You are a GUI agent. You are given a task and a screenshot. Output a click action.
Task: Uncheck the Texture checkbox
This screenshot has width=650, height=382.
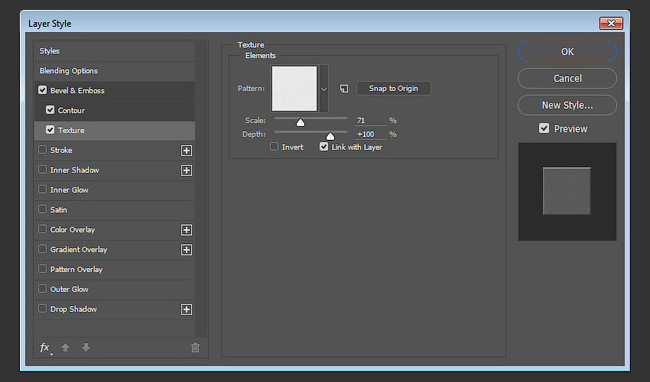pyautogui.click(x=50, y=130)
